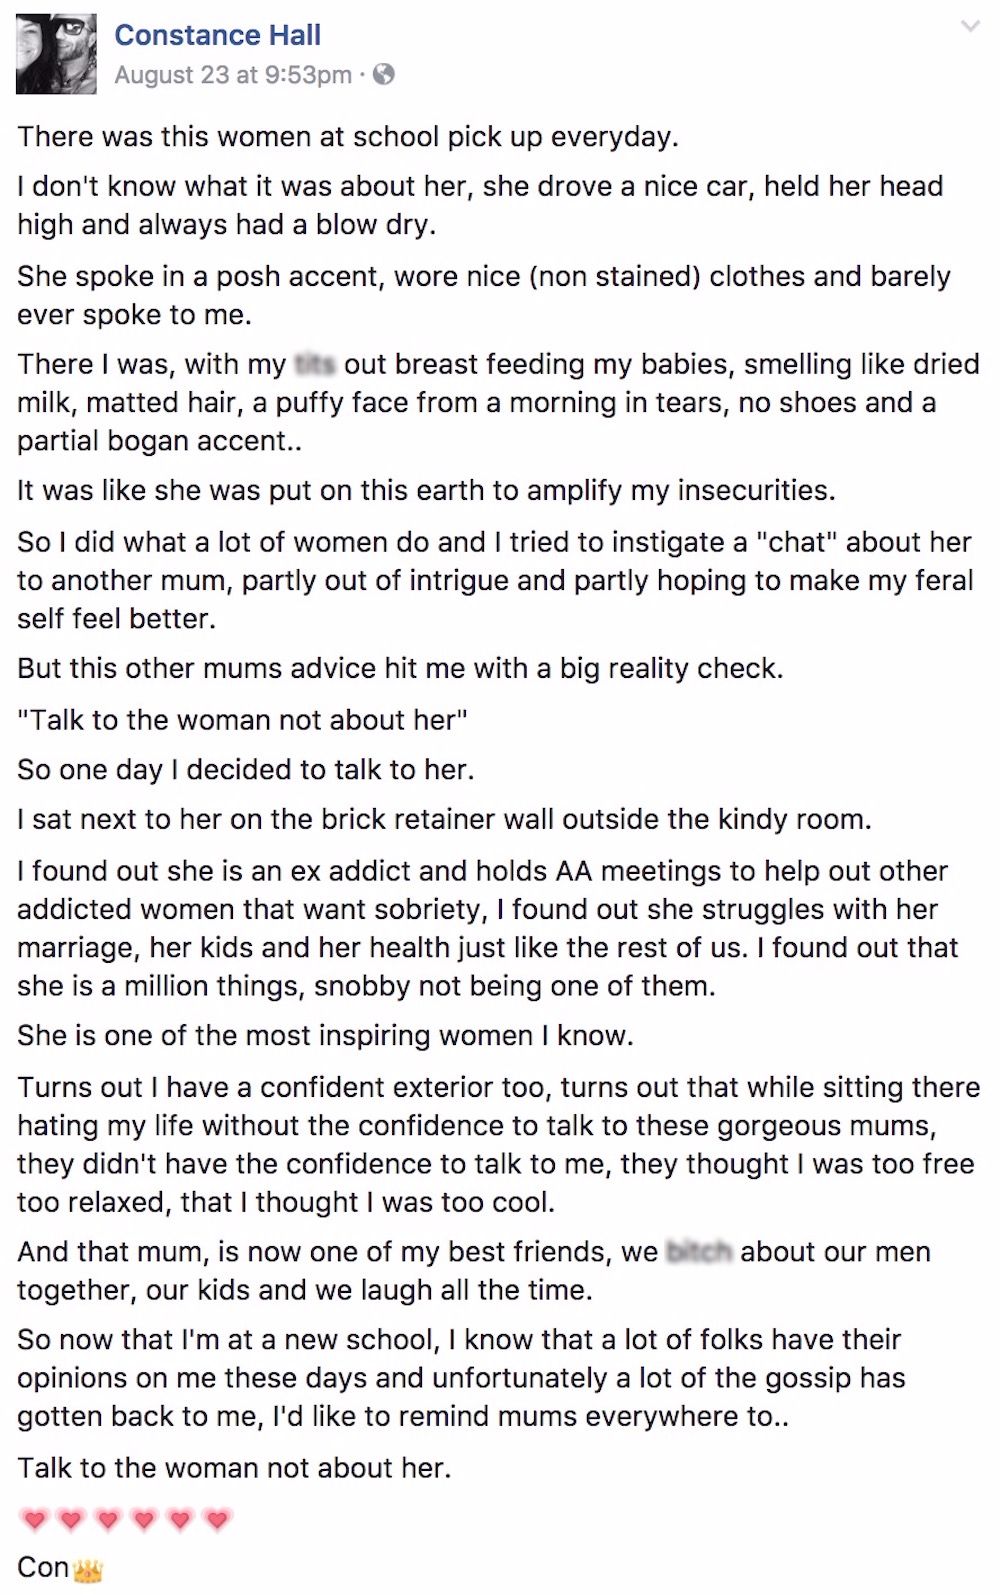Image resolution: width=1000 pixels, height=1595 pixels.
Task: Click the 'brick retainer wall' sentence
Action: 444,820
